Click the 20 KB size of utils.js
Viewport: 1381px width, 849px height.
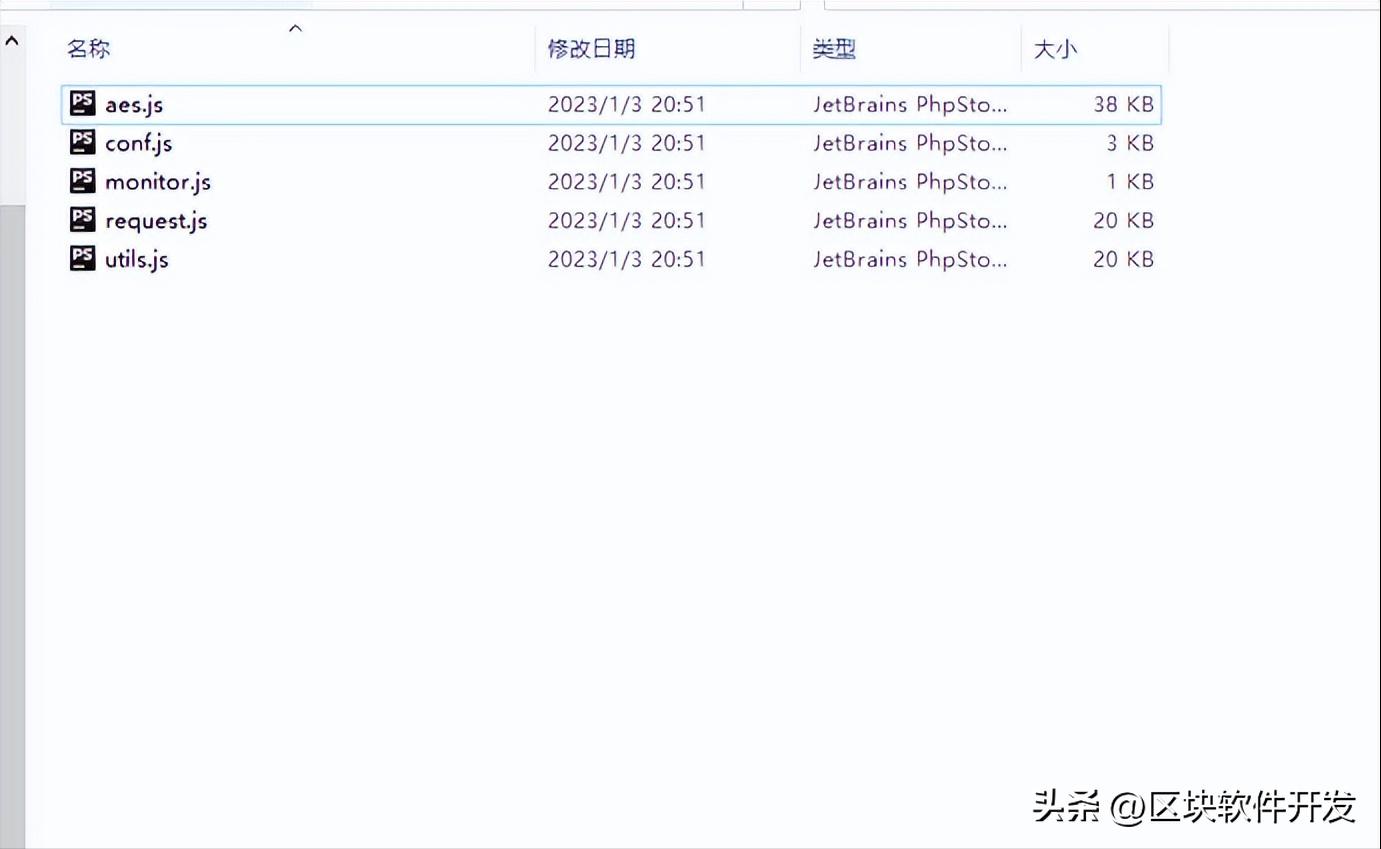click(1124, 259)
